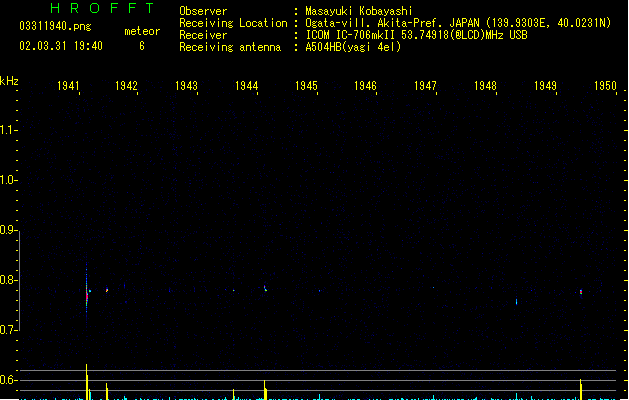This screenshot has height=400, width=629.
Task: Click the 1949 time axis label
Action: click(546, 86)
